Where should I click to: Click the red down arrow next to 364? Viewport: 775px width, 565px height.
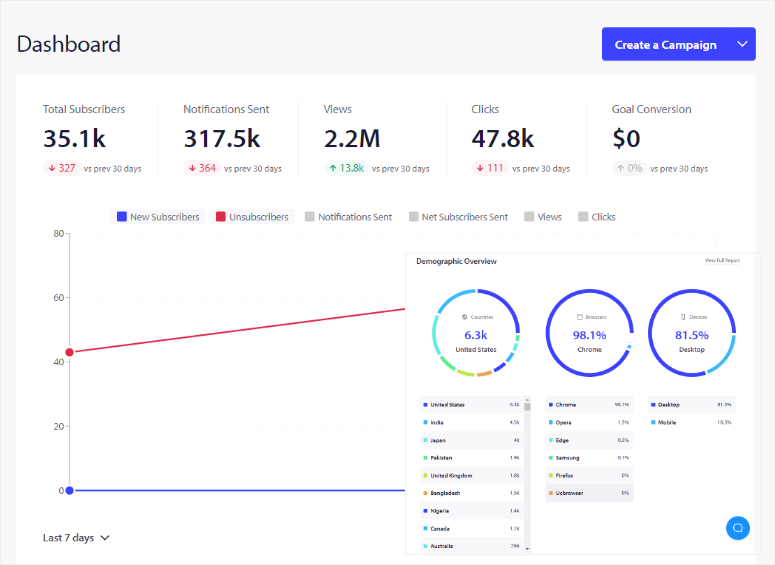pos(192,169)
